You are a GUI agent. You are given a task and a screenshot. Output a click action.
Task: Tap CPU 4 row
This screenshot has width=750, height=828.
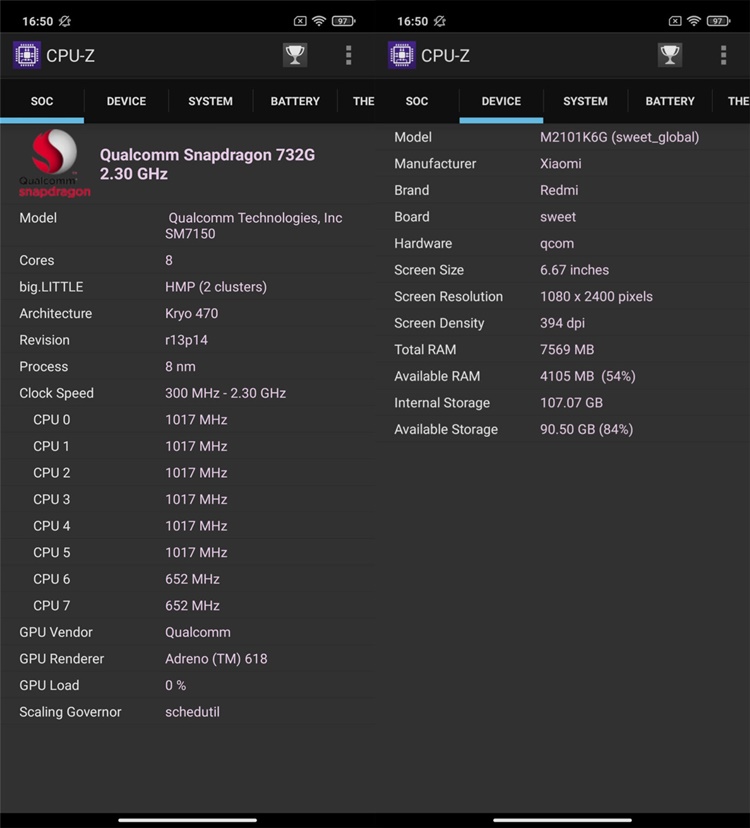click(x=188, y=526)
